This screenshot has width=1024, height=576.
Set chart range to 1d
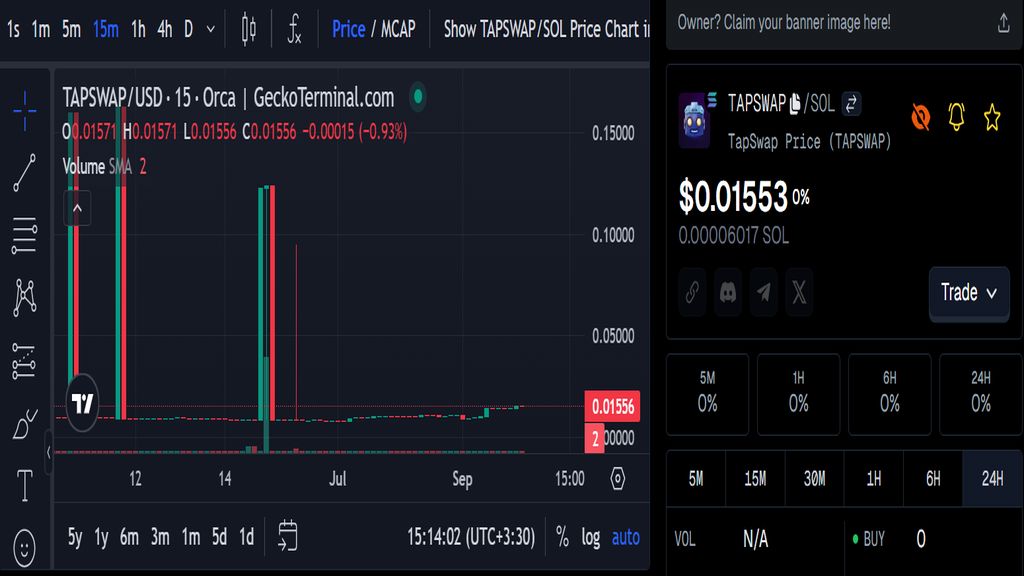tap(246, 537)
